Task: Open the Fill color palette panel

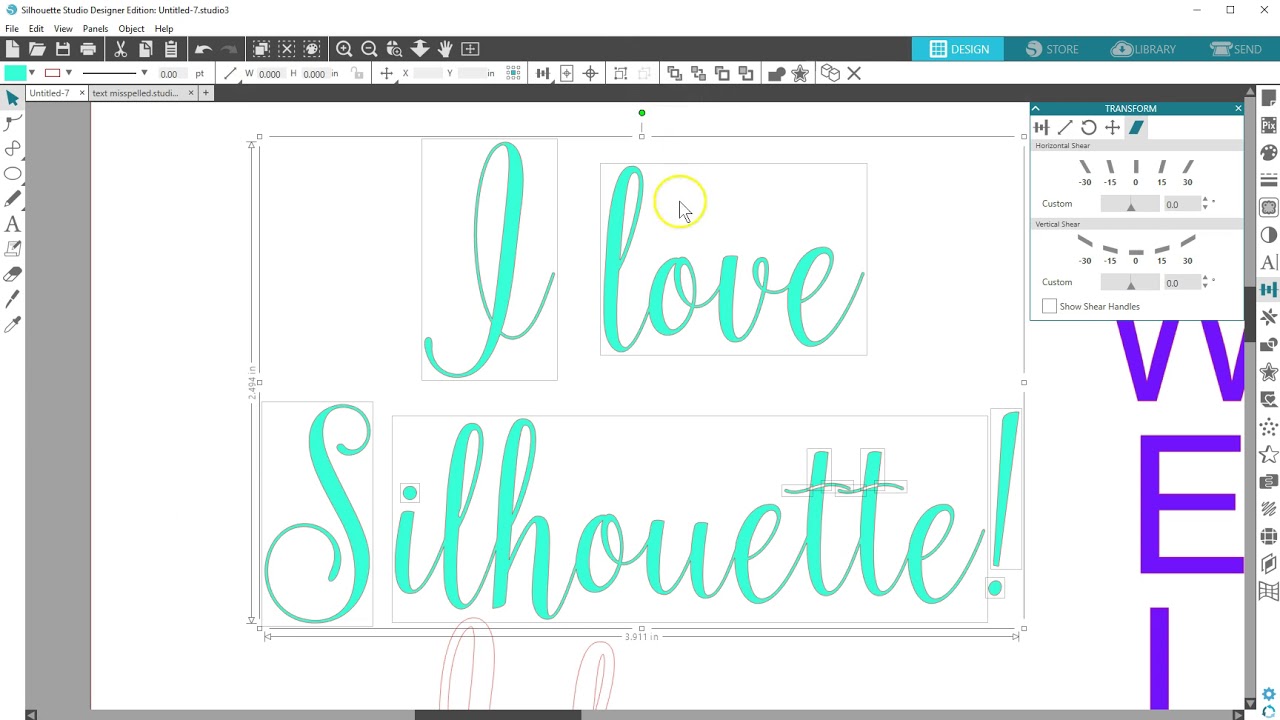Action: [1269, 153]
